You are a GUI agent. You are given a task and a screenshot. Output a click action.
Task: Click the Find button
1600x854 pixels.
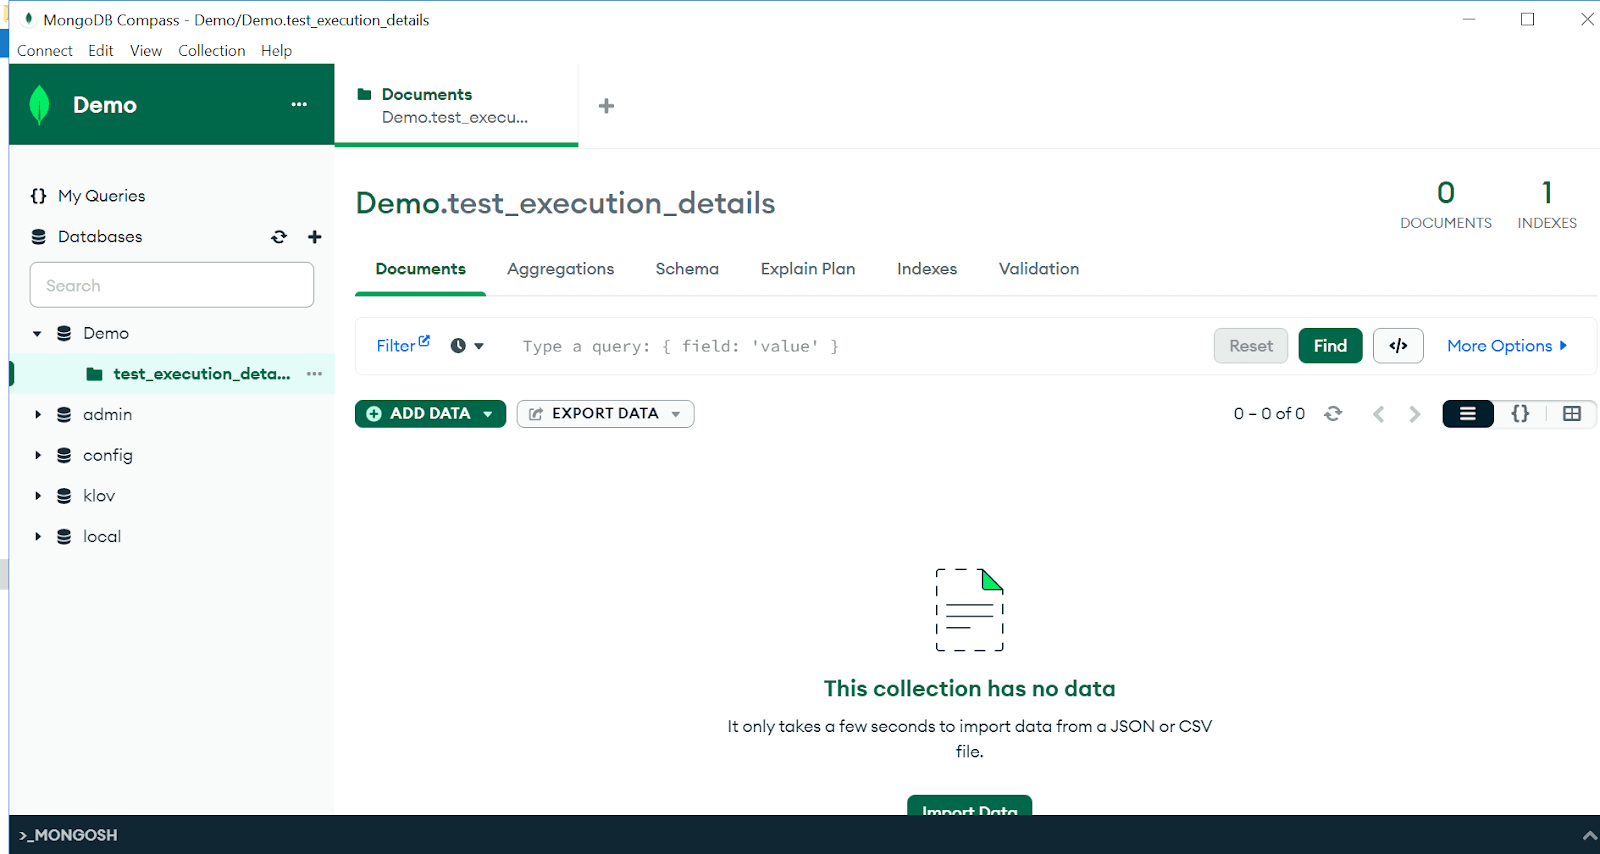tap(1330, 346)
